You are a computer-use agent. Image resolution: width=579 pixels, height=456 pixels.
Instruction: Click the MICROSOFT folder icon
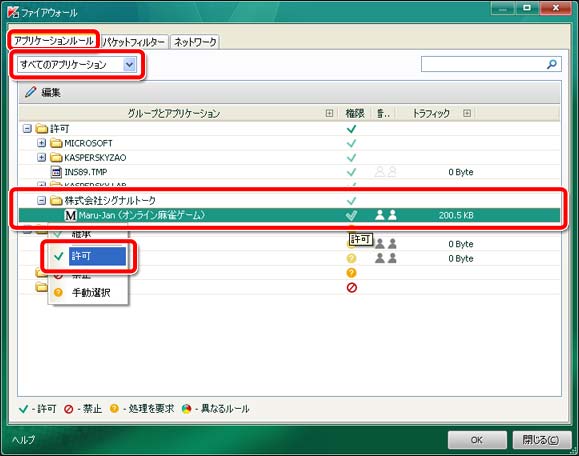click(56, 143)
